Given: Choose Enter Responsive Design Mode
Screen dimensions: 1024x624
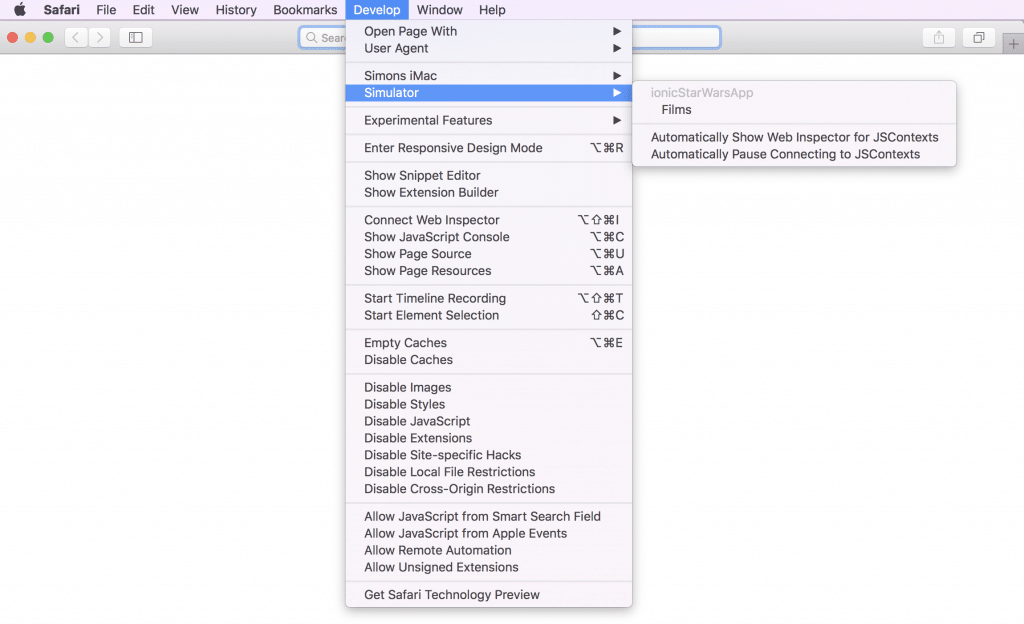Looking at the screenshot, I should pyautogui.click(x=488, y=148).
